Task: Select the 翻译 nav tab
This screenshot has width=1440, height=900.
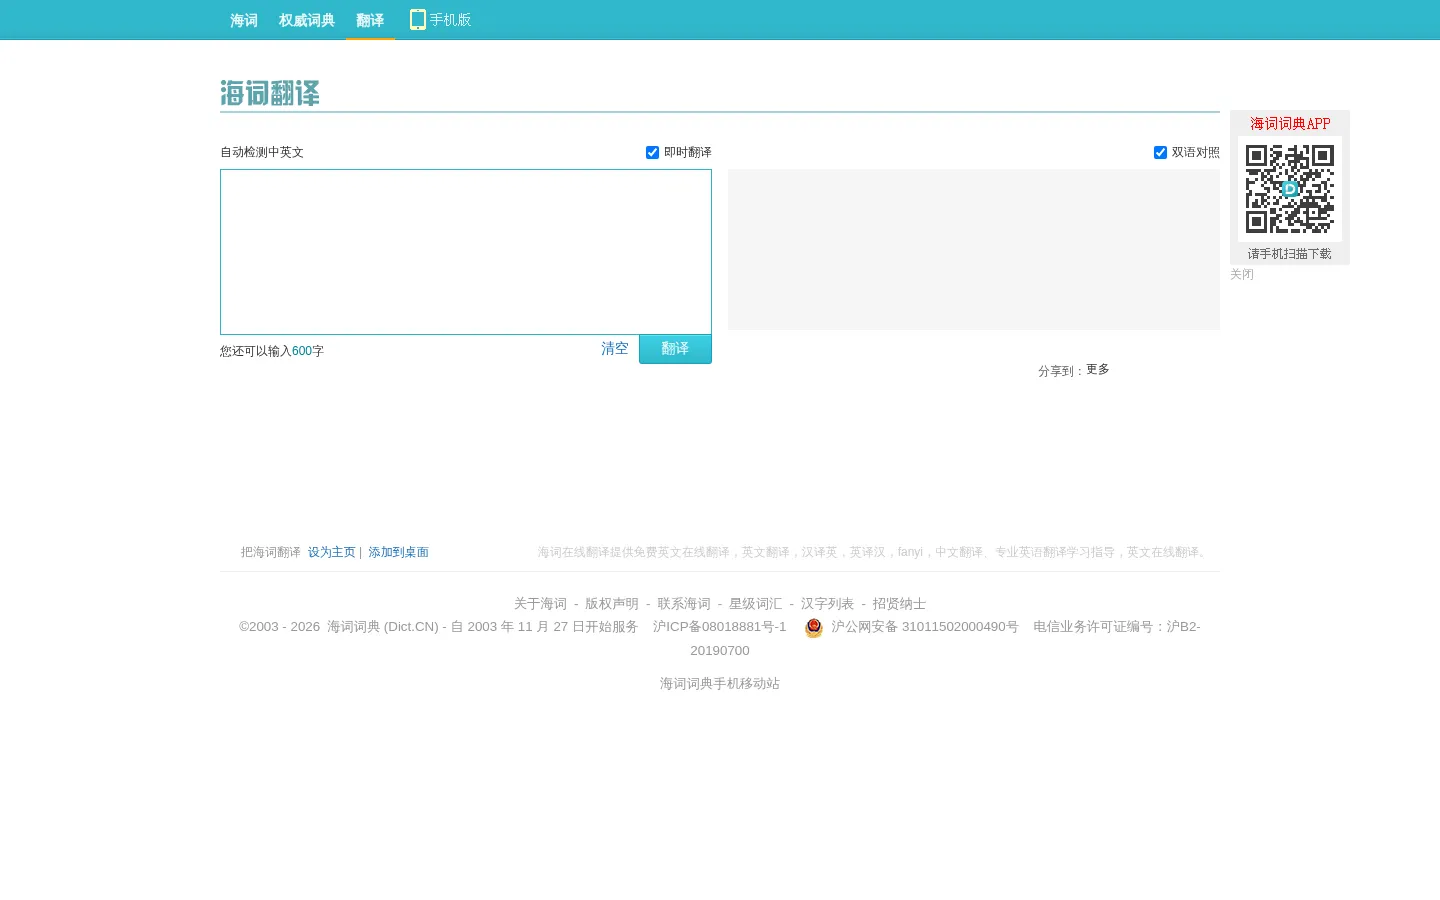Action: point(370,20)
